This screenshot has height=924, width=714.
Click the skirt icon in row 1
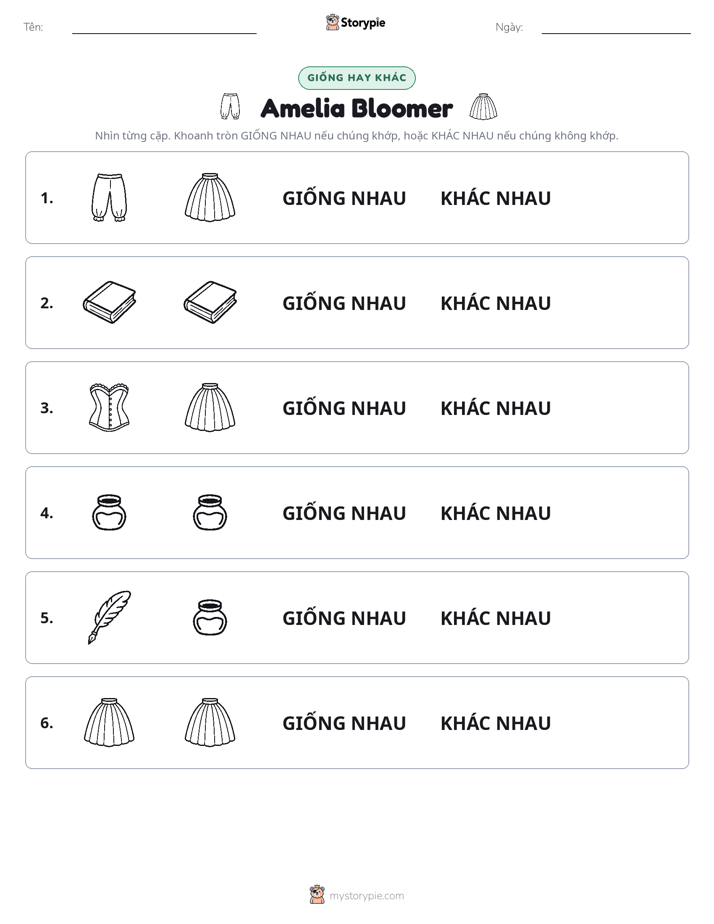(210, 197)
